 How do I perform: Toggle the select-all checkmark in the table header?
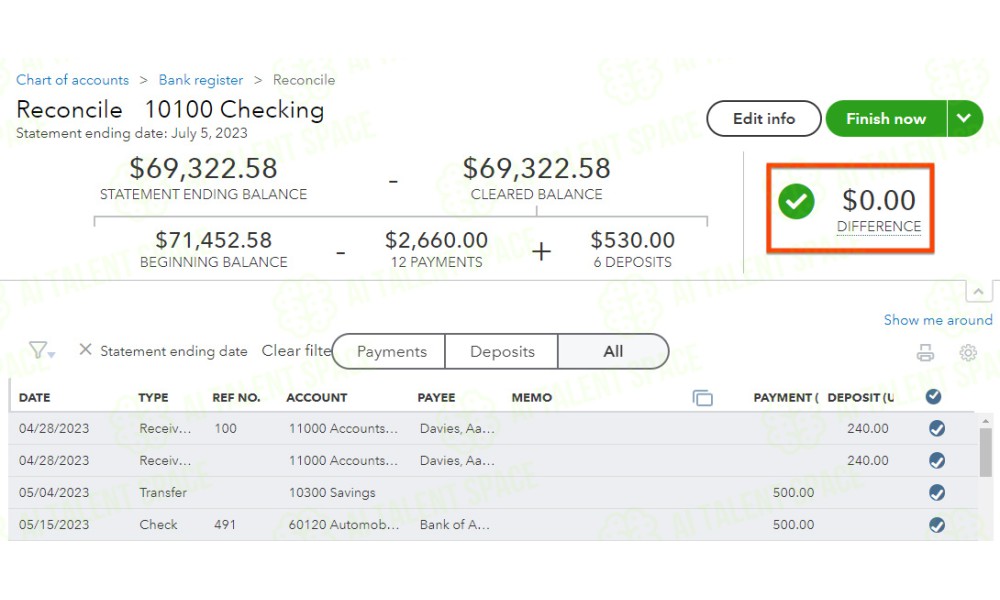point(933,397)
